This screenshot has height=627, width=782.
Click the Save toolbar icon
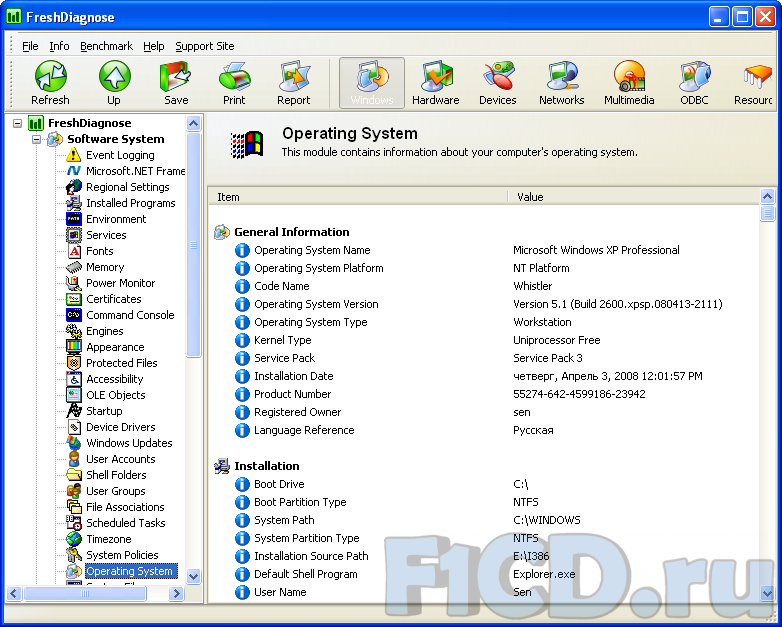(176, 83)
